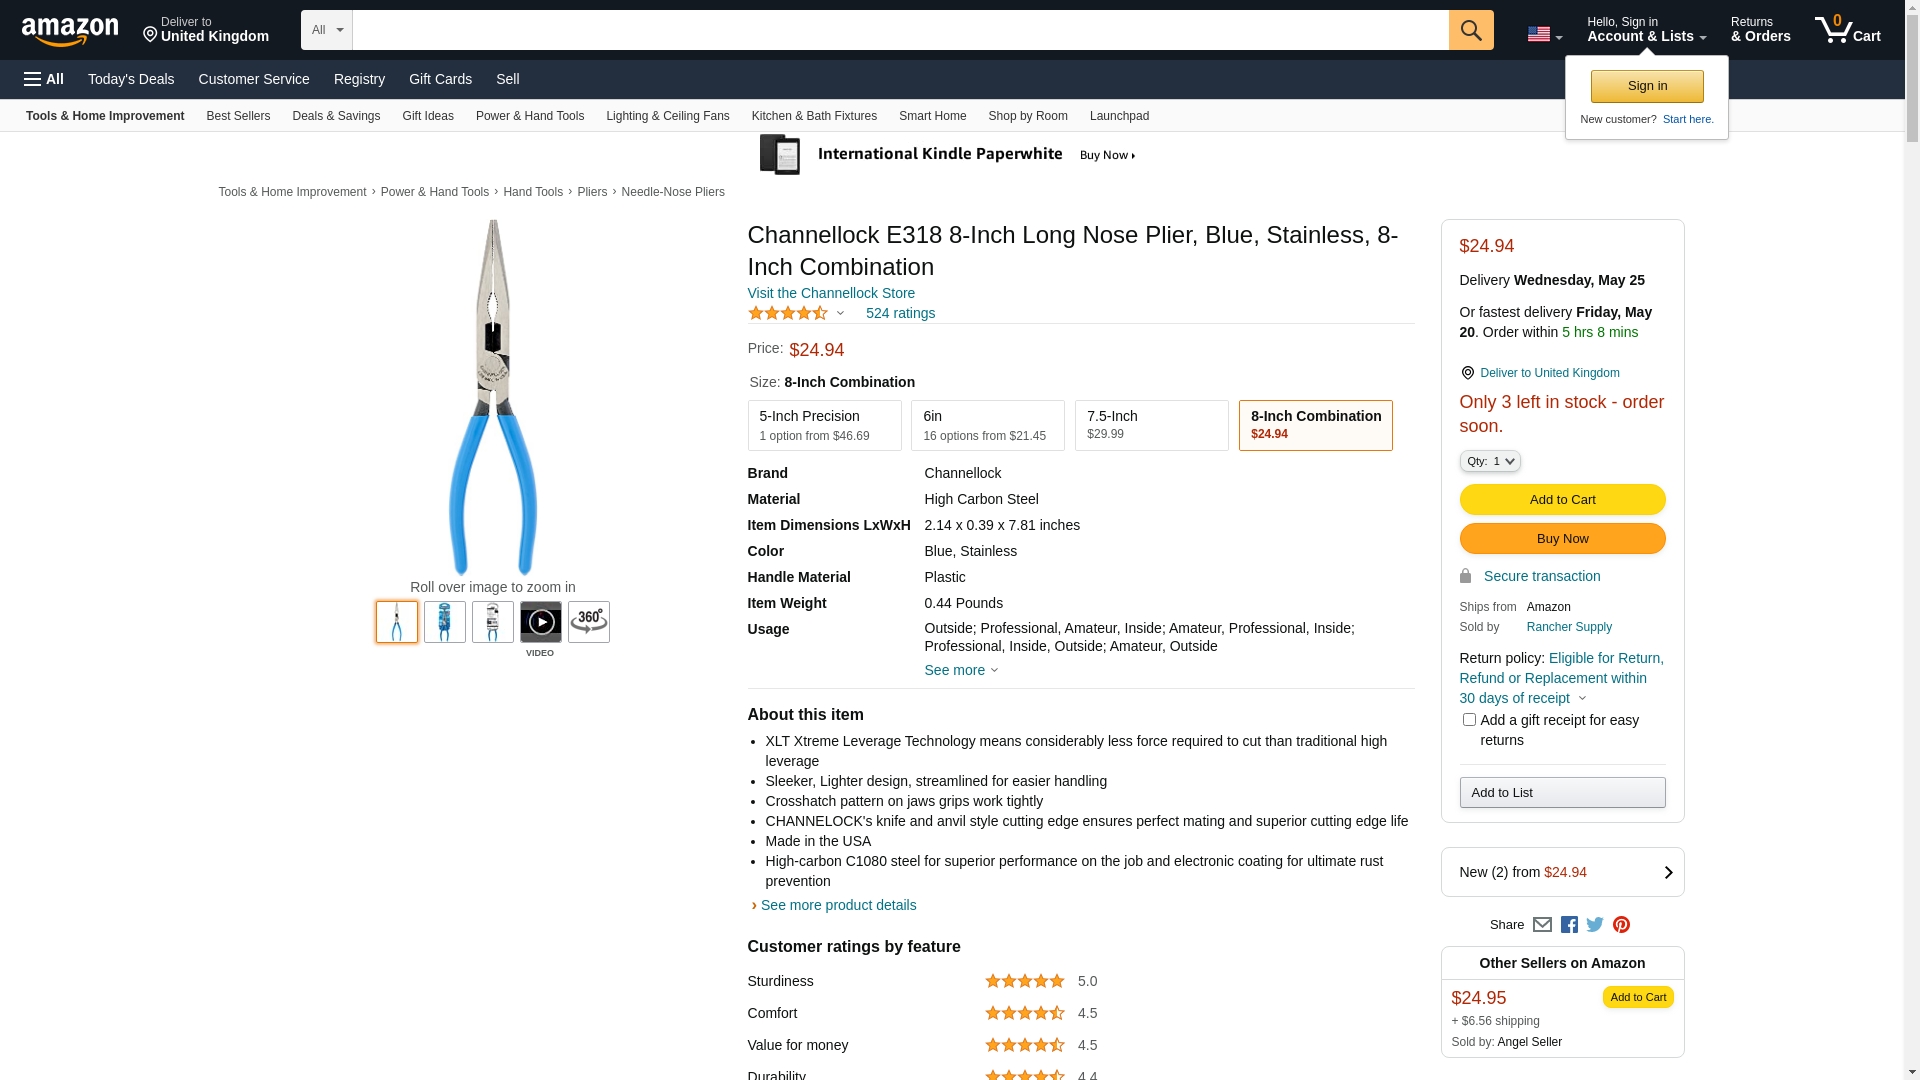Click the Buy Now button
This screenshot has height=1080, width=1920.
tap(1562, 539)
